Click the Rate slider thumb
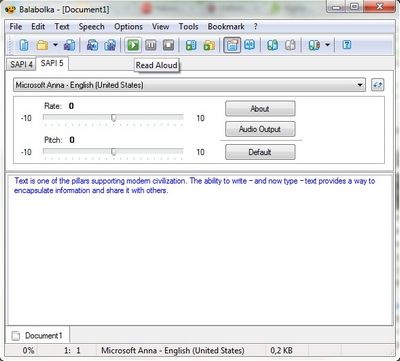The width and height of the screenshot is (400, 361). click(x=114, y=118)
